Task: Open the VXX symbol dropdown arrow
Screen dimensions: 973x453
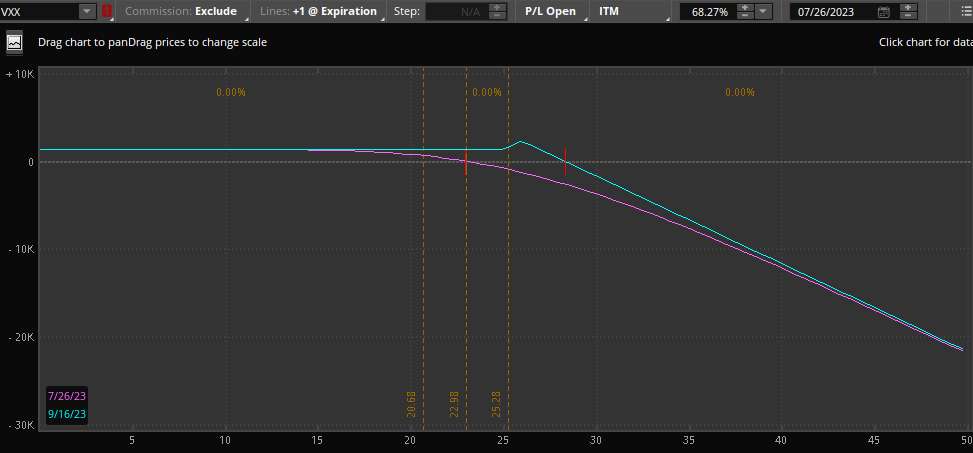Action: tap(86, 12)
